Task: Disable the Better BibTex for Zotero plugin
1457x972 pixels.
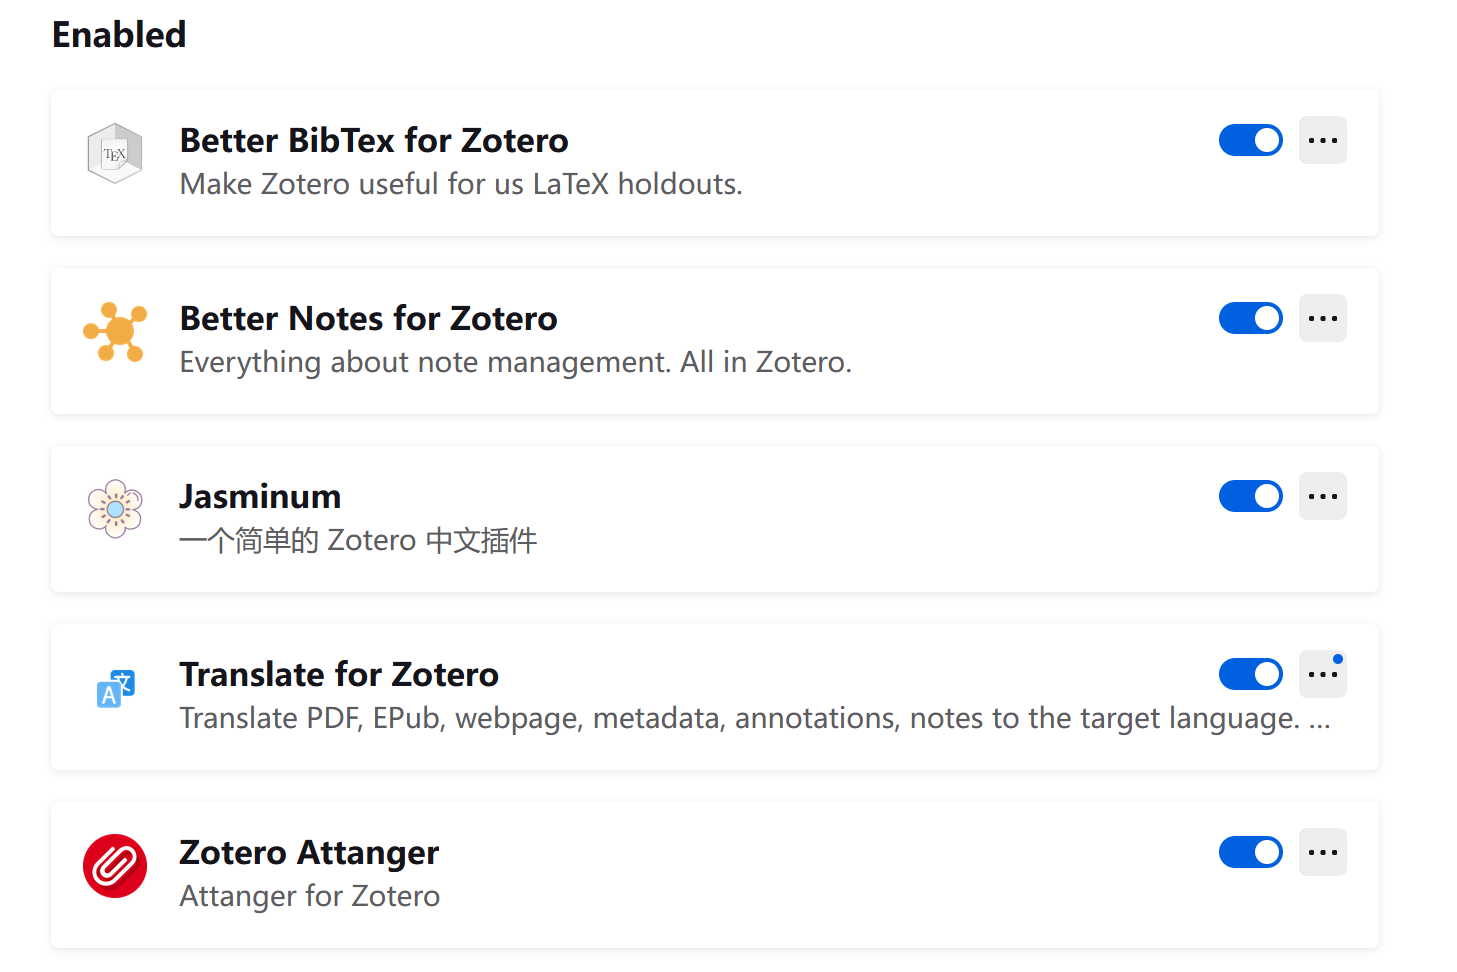Action: click(1250, 140)
